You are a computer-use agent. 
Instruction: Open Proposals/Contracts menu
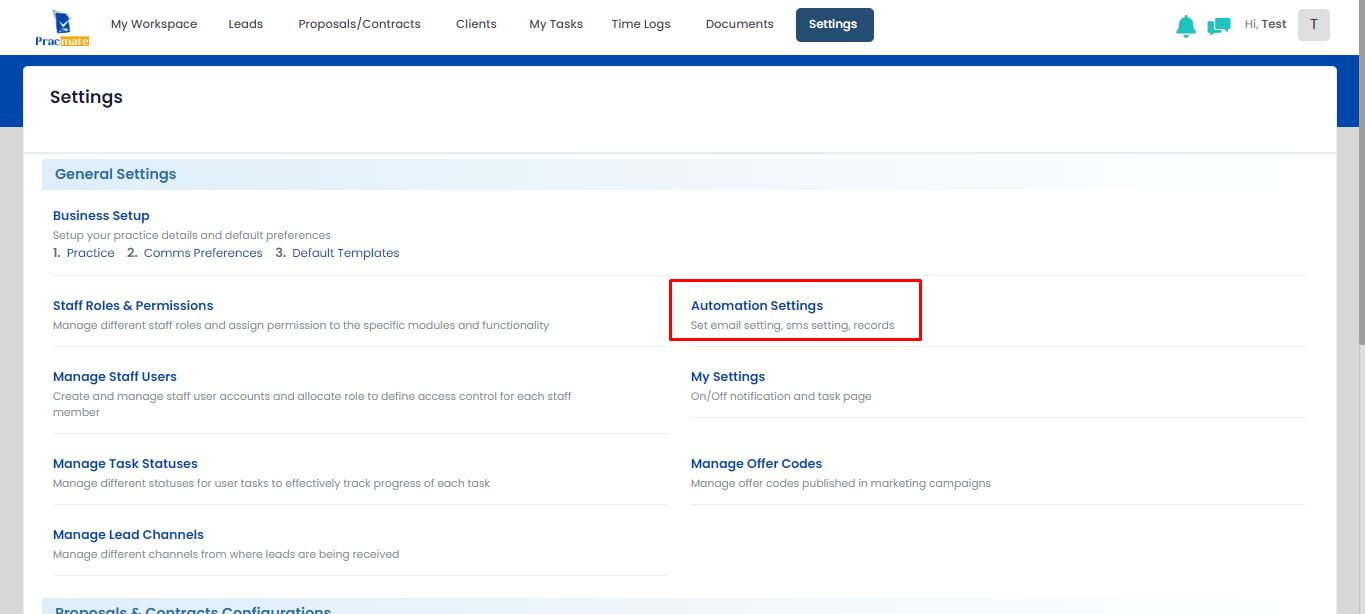coord(359,24)
